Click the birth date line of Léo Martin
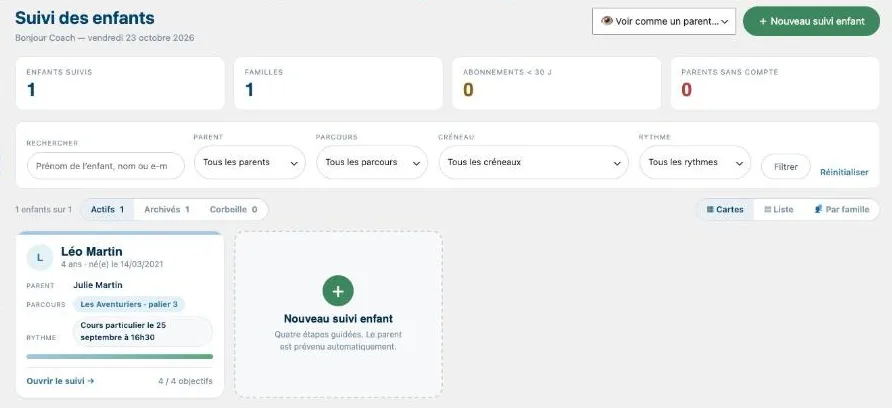 click(113, 265)
